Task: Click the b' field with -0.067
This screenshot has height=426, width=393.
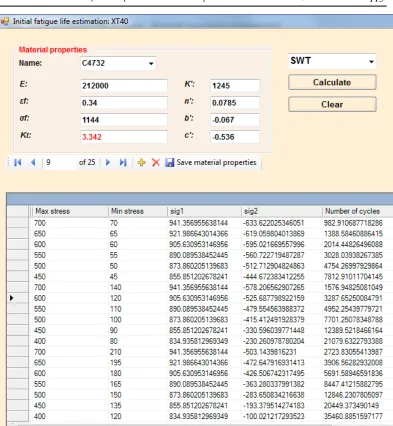Action: (235, 120)
